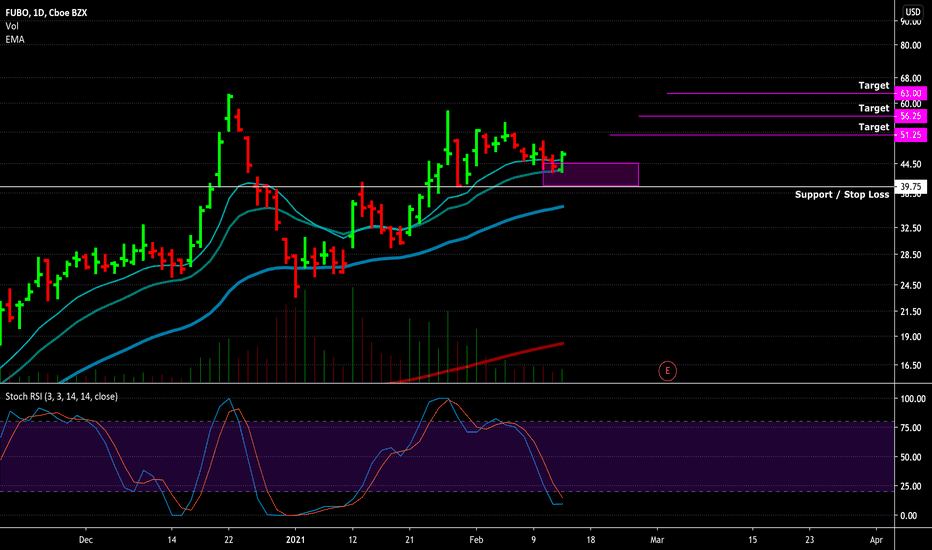Click the 21.50 price axis label
Screen dimensions: 932x550
pos(911,312)
